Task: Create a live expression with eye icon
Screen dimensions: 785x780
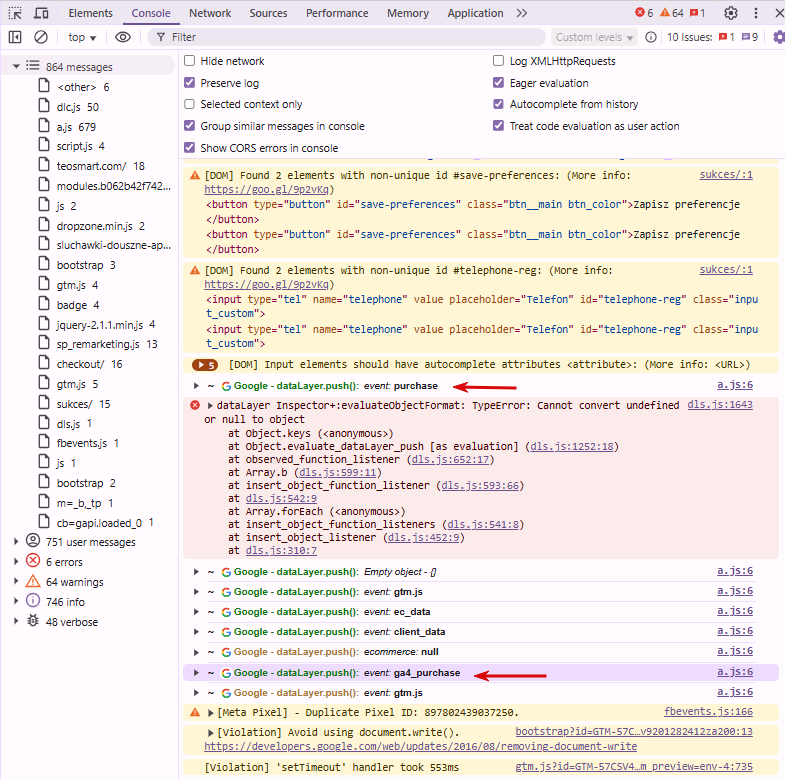Action: pos(123,37)
